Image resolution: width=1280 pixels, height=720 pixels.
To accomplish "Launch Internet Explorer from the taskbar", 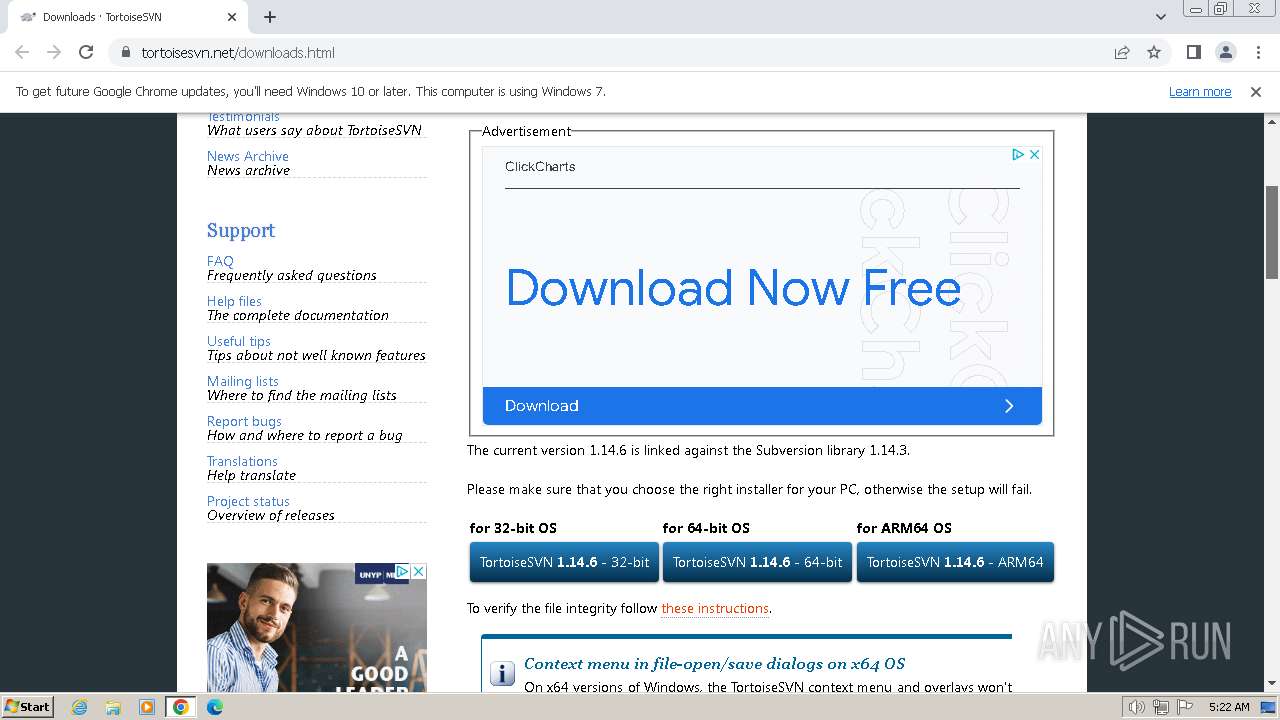I will [x=79, y=707].
